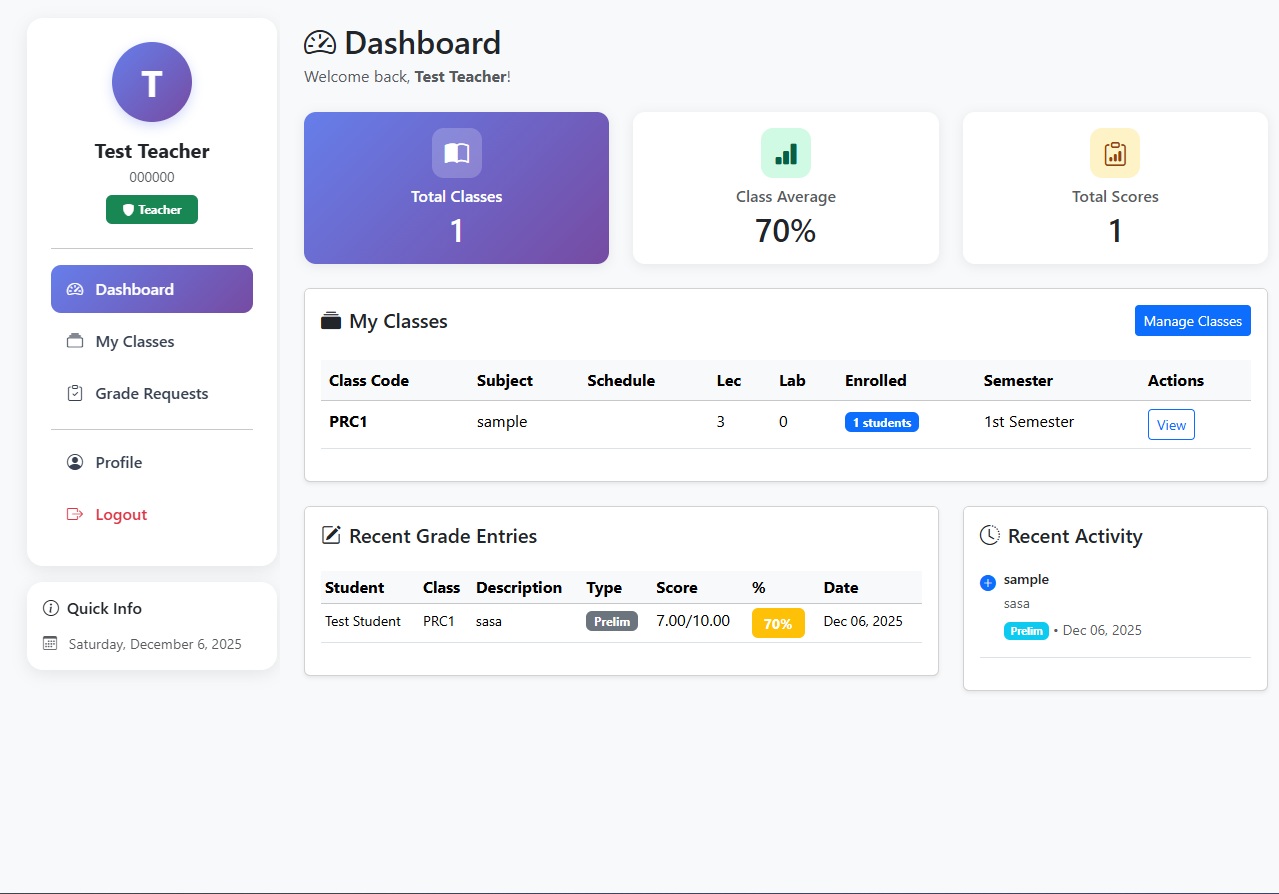Viewport: 1279px width, 894px height.
Task: Open My Classes from the sidebar
Action: (x=135, y=341)
